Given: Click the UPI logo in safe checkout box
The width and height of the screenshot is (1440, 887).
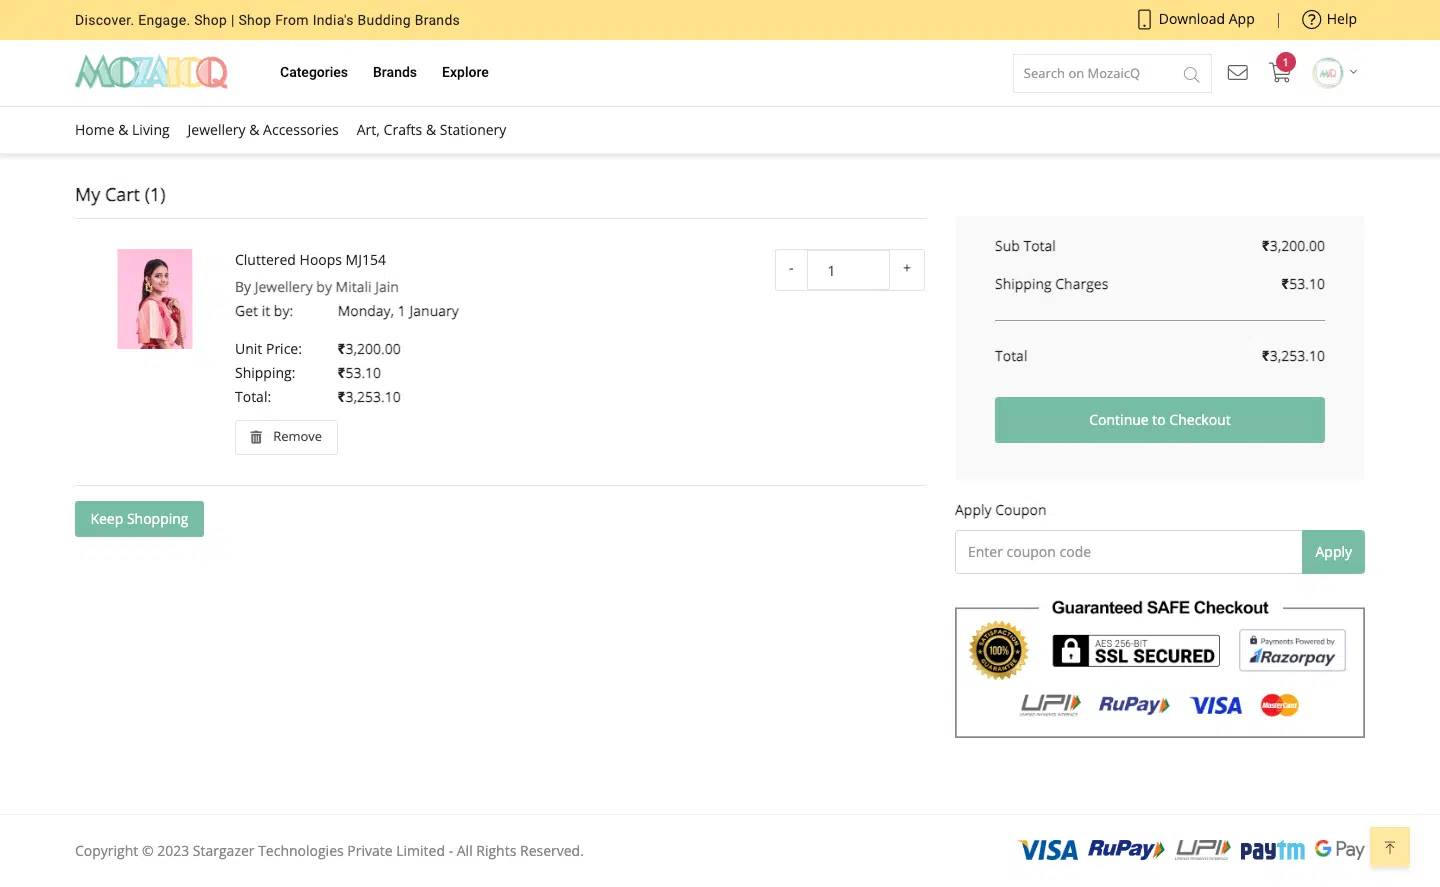Looking at the screenshot, I should click(1050, 705).
